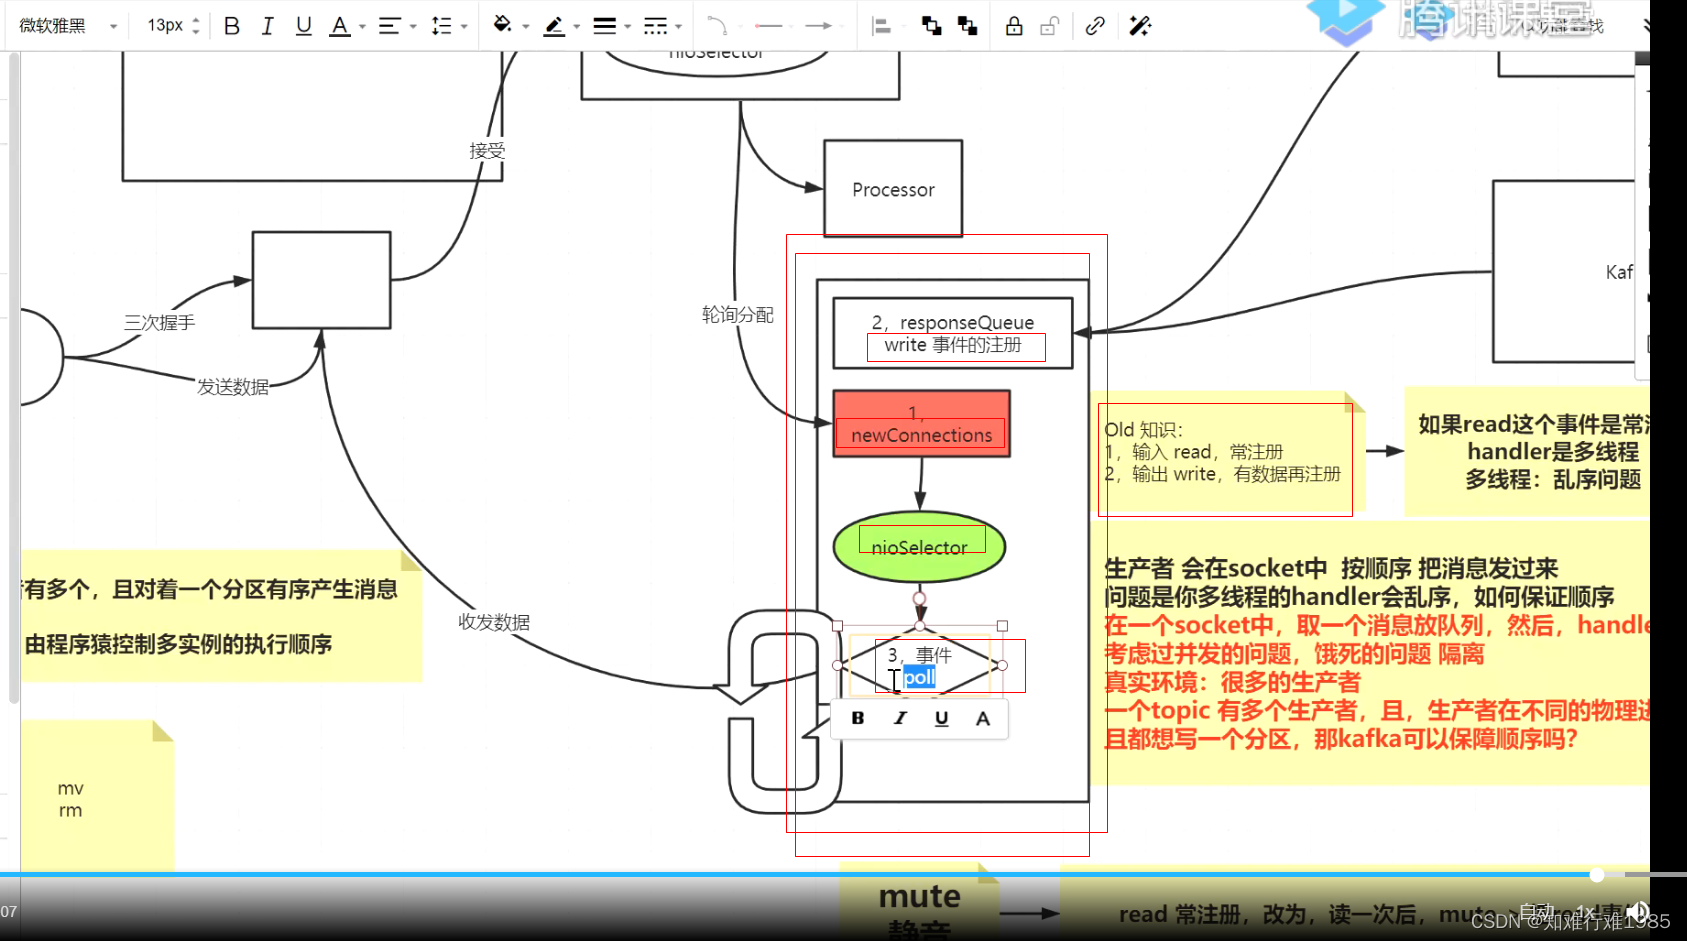Click bold in the floating shape toolbar
This screenshot has width=1687, height=941.
pos(857,718)
